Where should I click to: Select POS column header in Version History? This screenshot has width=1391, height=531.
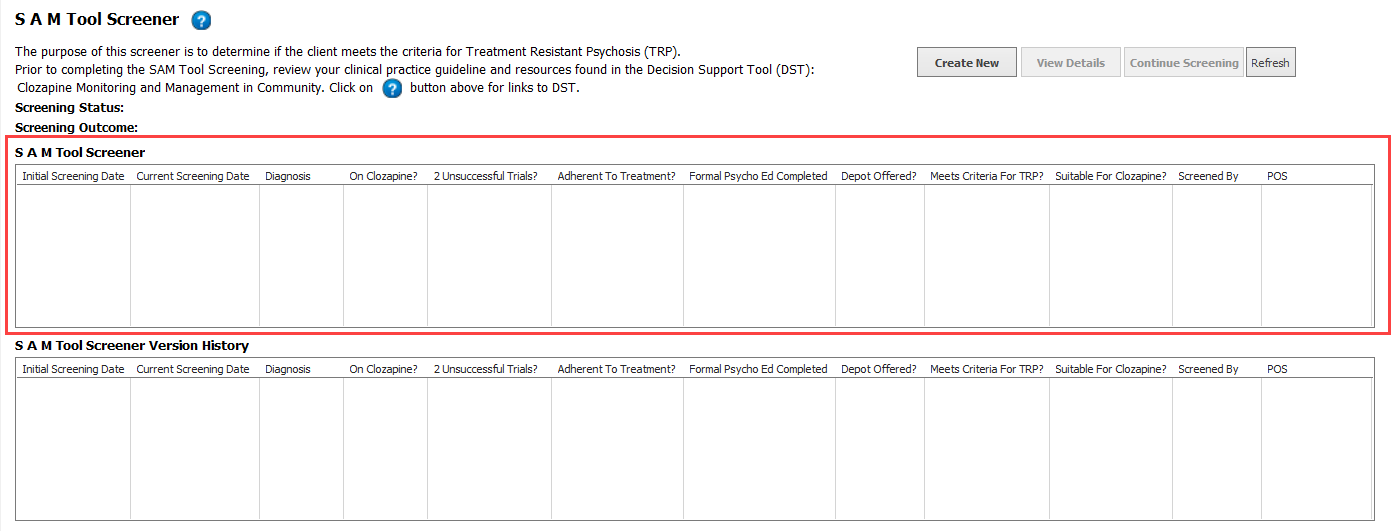coord(1277,369)
